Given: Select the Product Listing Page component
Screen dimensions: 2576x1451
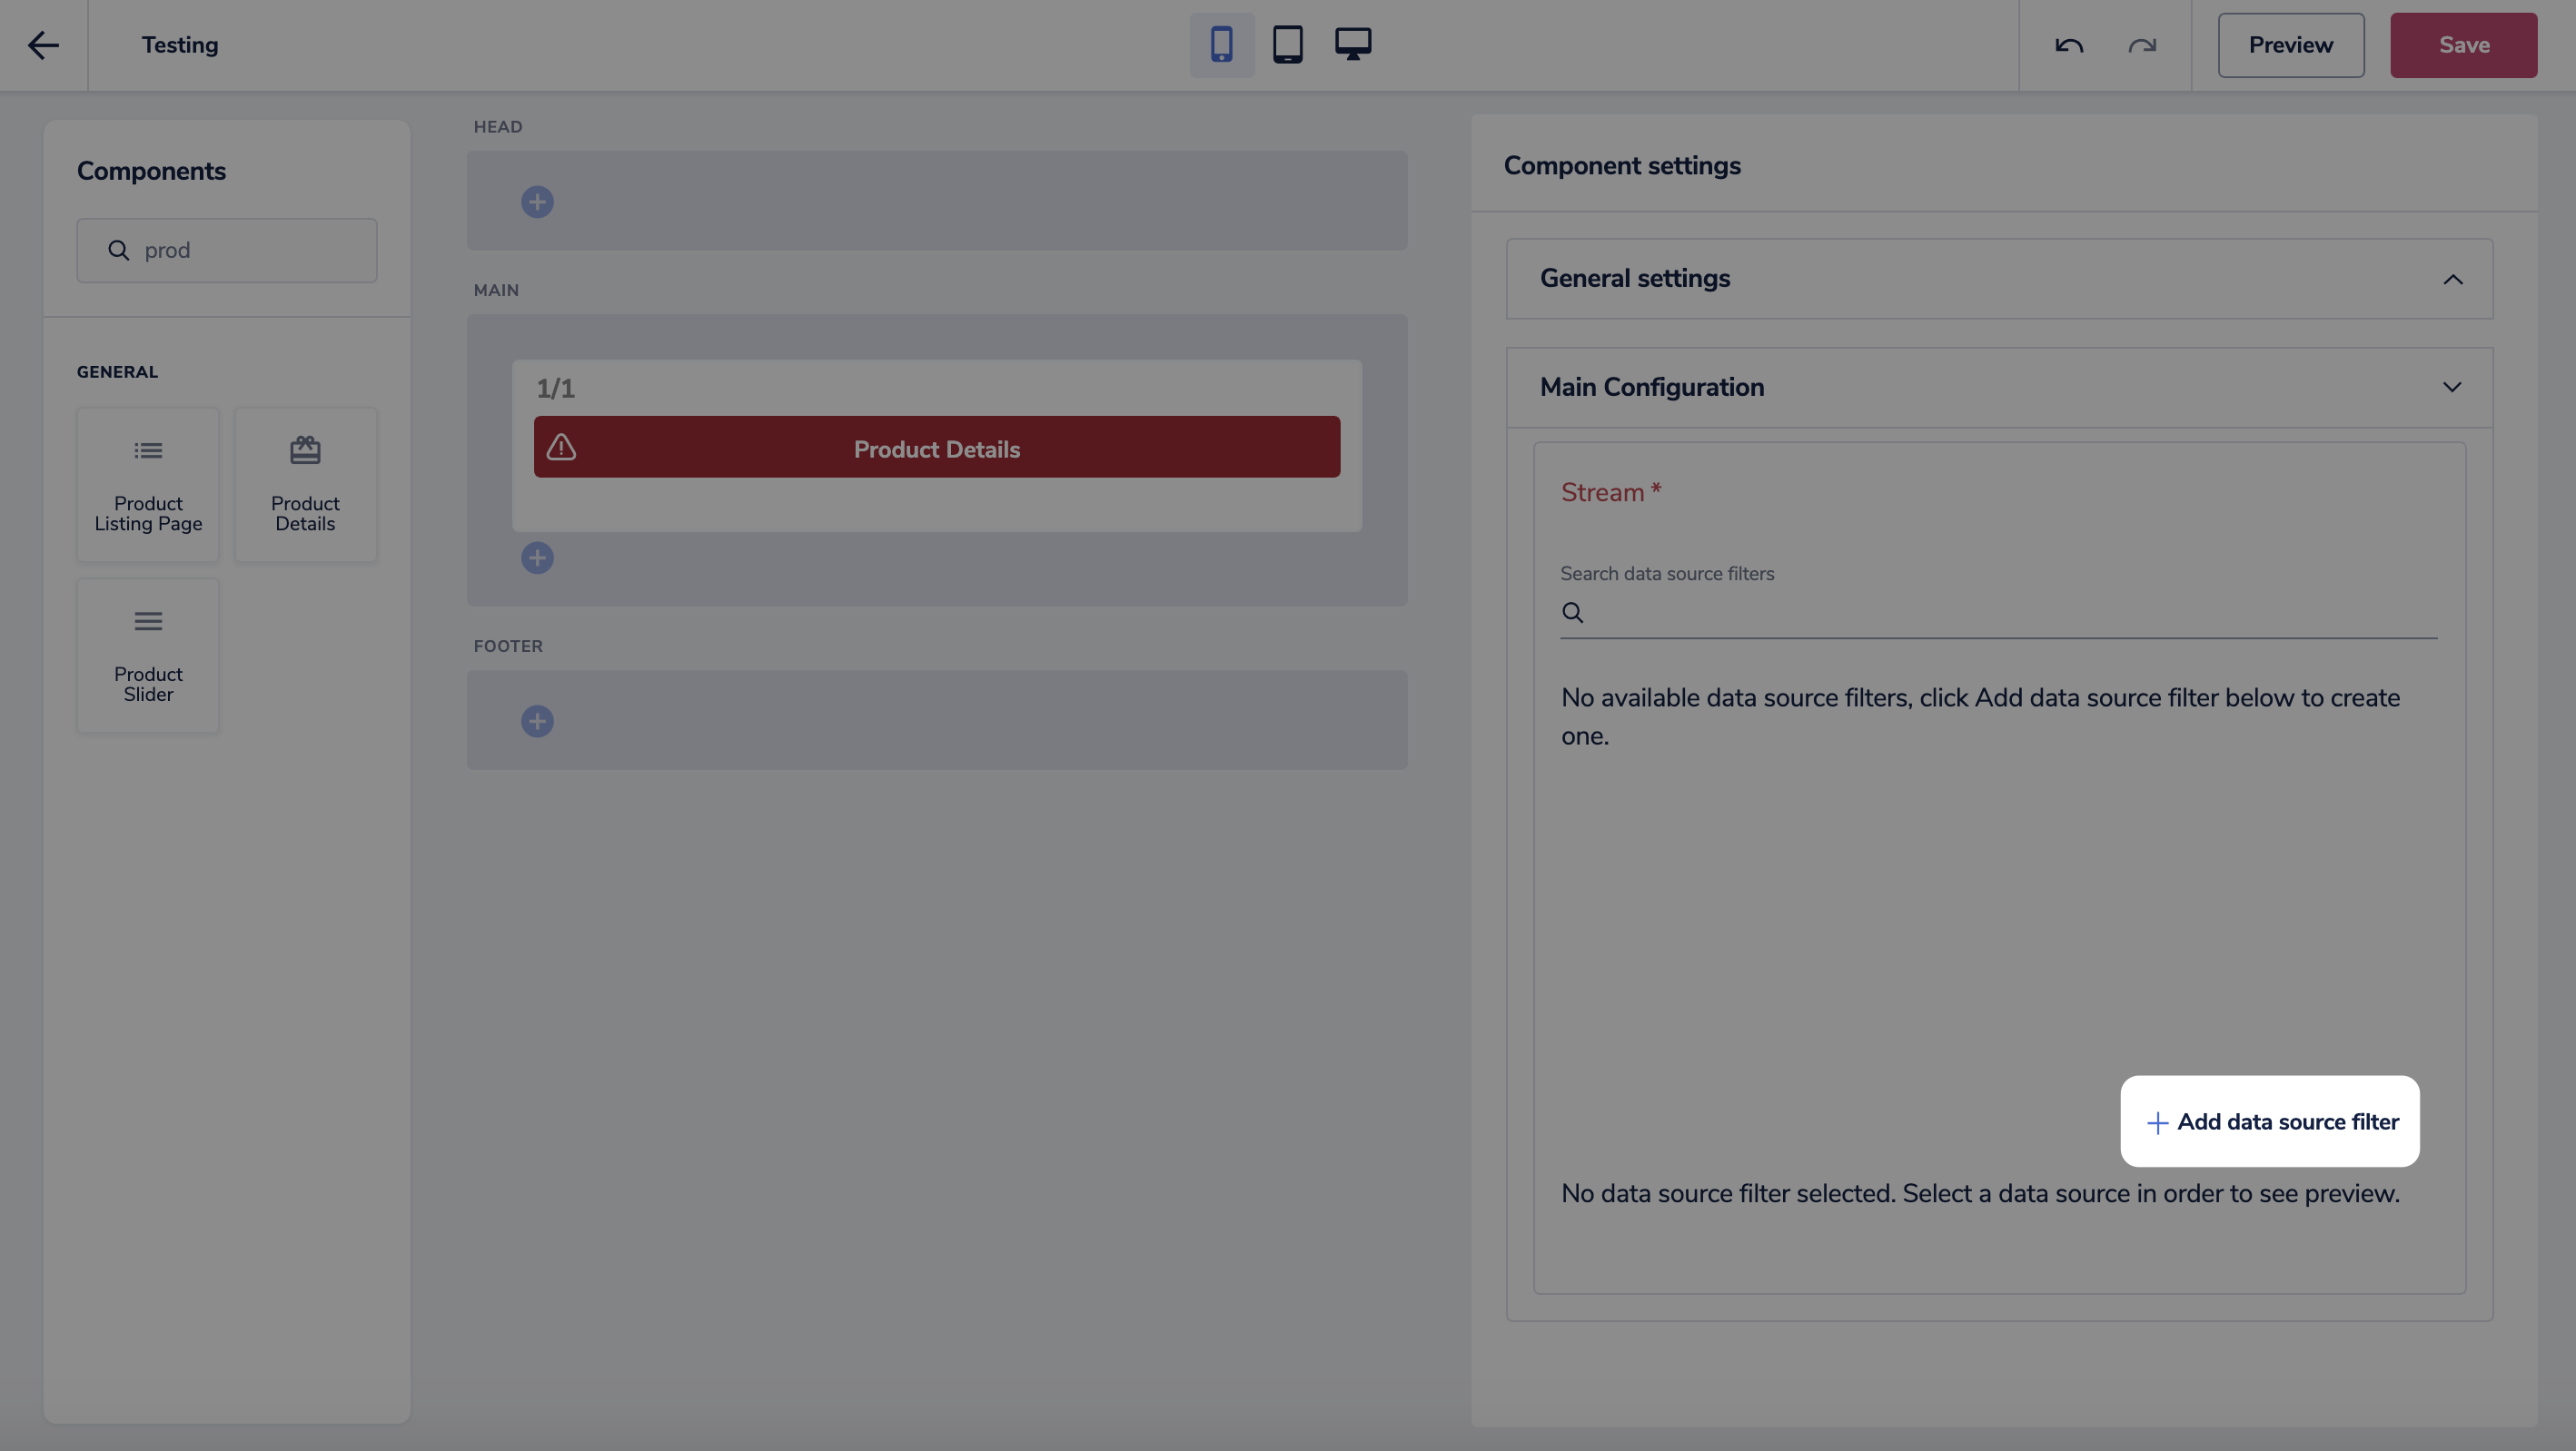Looking at the screenshot, I should [148, 485].
